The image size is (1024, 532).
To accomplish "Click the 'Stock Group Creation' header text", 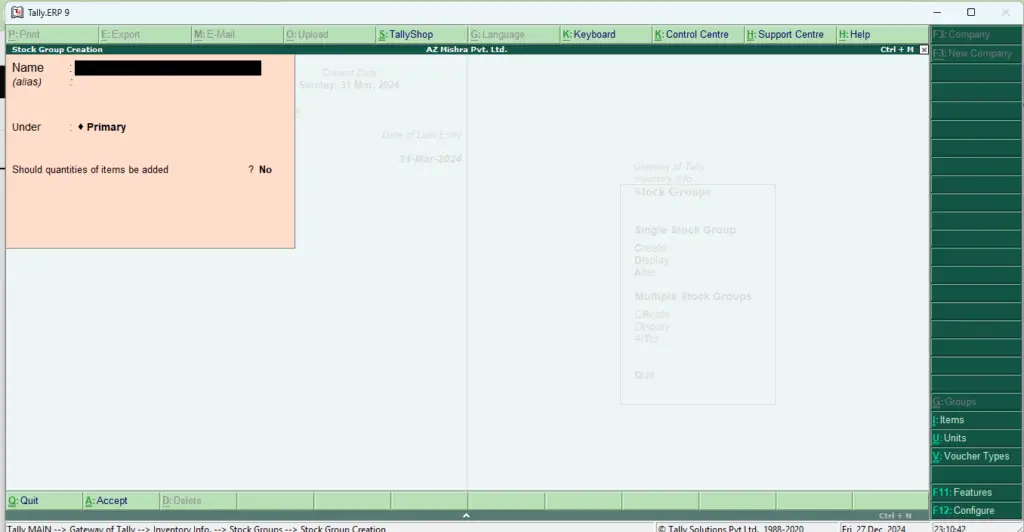I will coord(57,50).
